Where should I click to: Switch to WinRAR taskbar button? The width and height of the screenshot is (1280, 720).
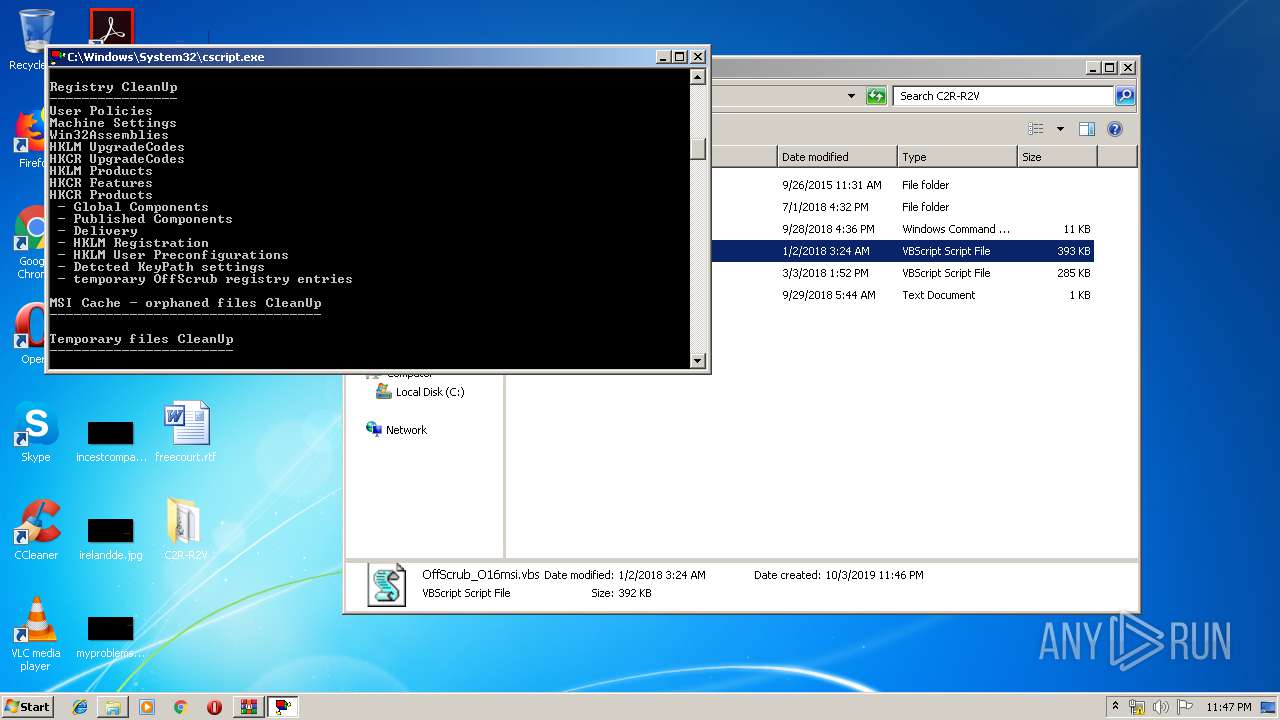tap(249, 707)
